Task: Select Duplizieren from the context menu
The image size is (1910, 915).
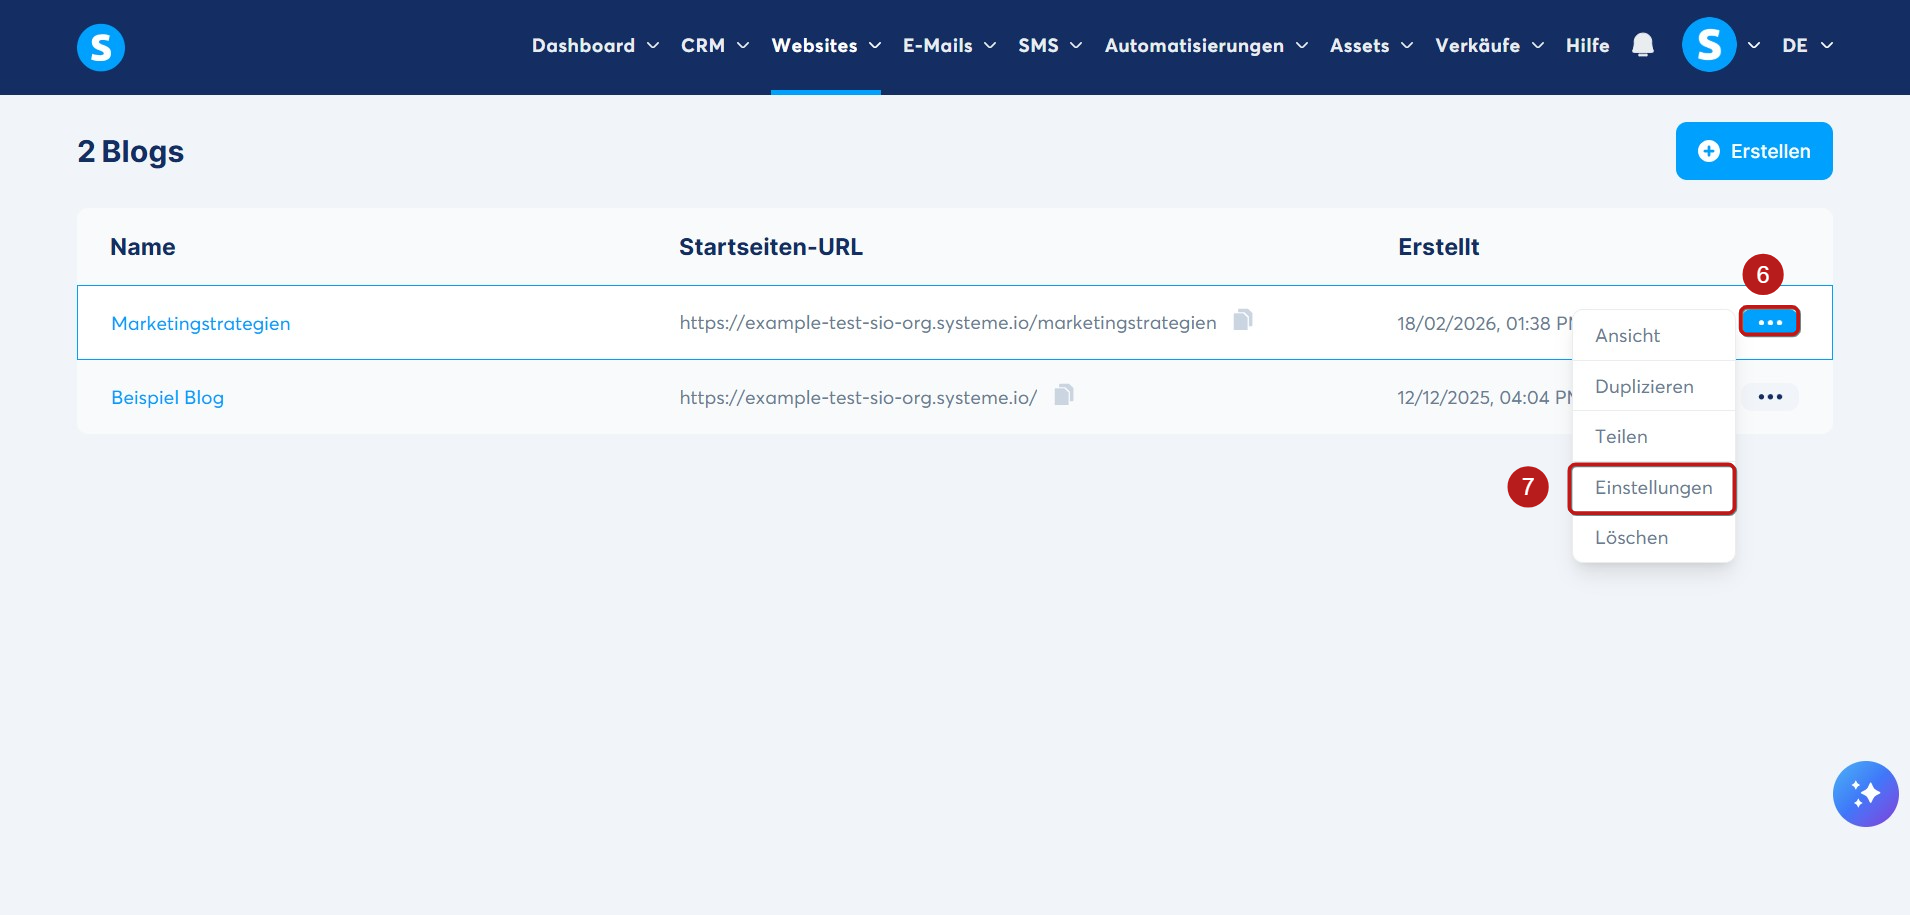Action: click(x=1654, y=387)
